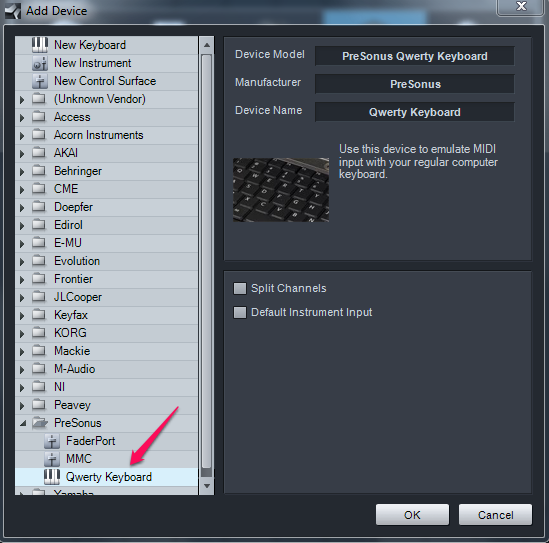Click the Device Name field

point(415,112)
